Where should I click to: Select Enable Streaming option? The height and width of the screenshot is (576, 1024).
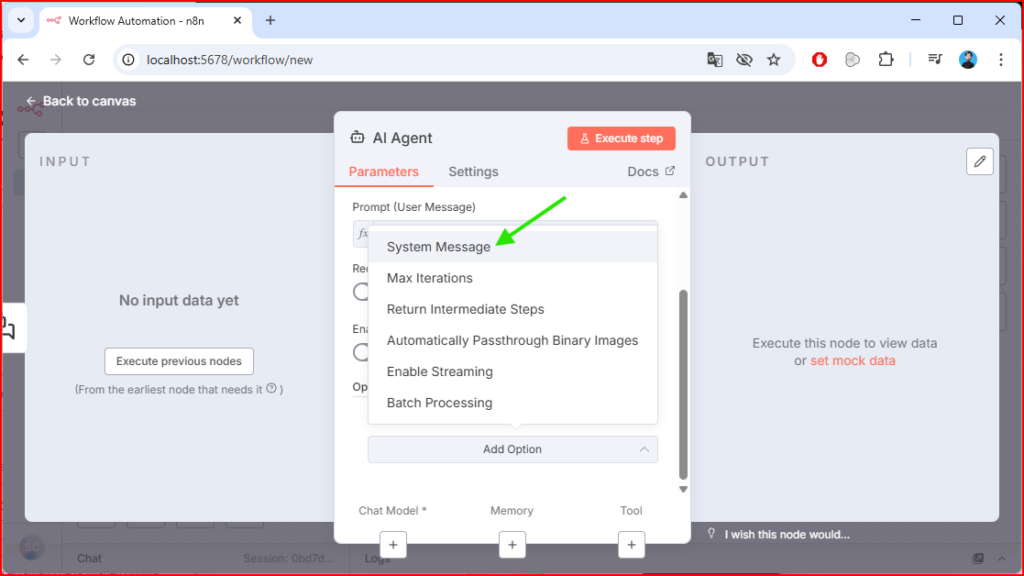click(440, 372)
